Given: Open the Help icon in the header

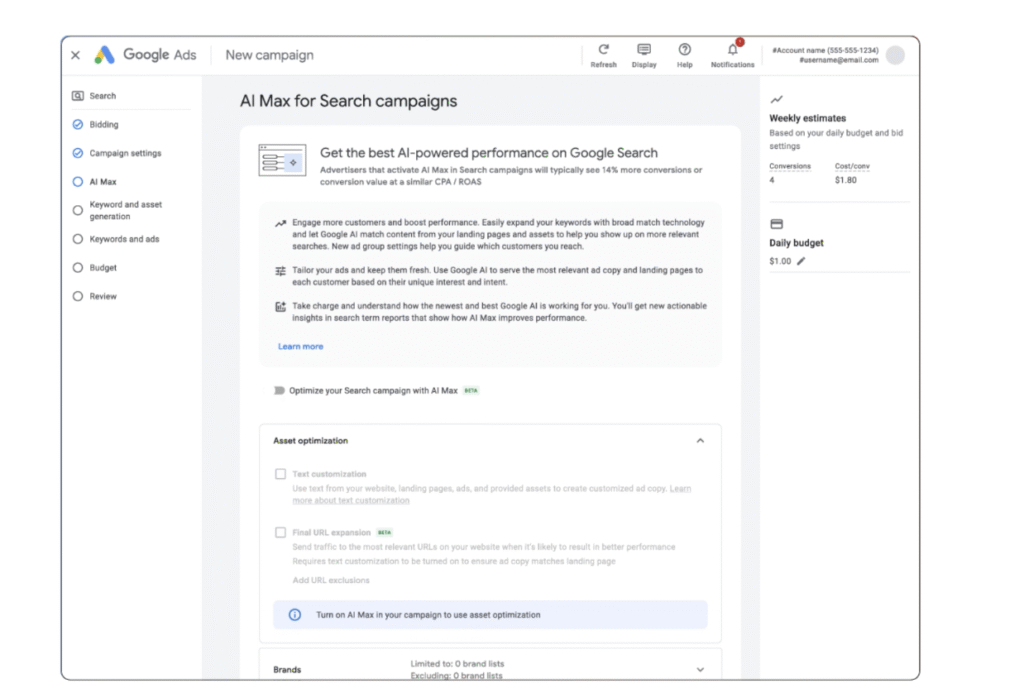Looking at the screenshot, I should [684, 50].
